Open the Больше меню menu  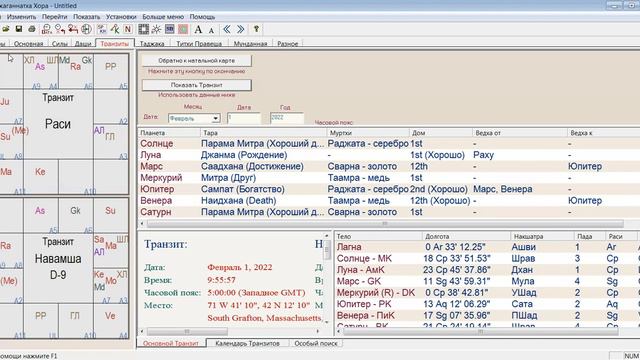[163, 17]
